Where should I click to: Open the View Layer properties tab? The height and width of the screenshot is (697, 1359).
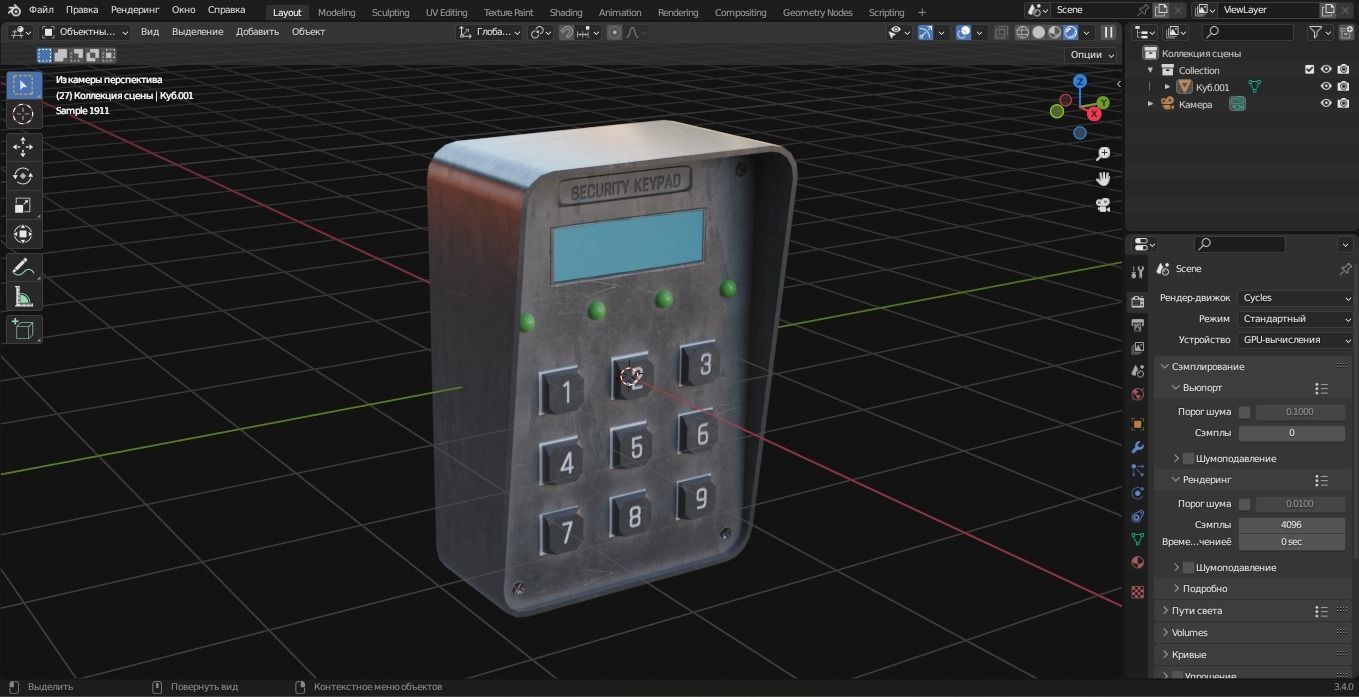(x=1137, y=348)
